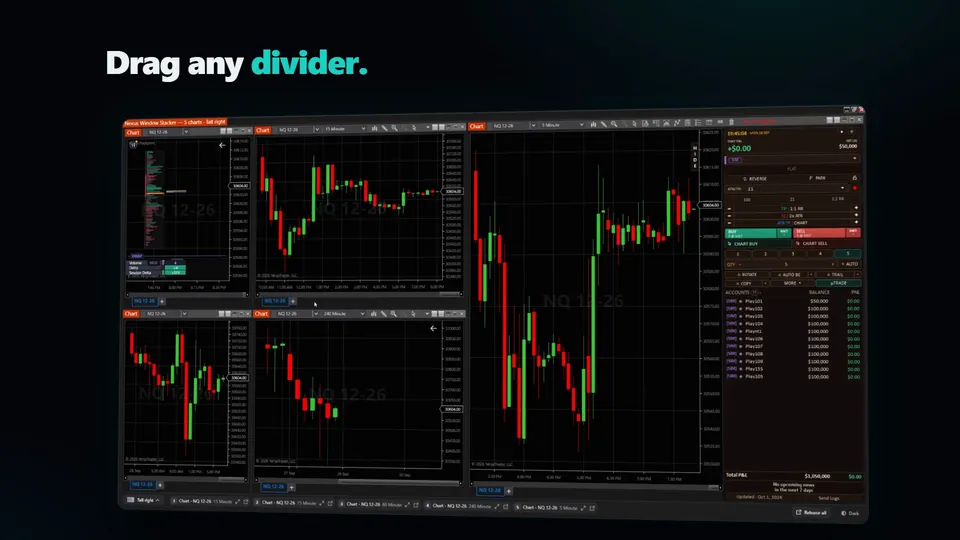Toggle TRAIL option
The width and height of the screenshot is (960, 540).
pos(836,274)
